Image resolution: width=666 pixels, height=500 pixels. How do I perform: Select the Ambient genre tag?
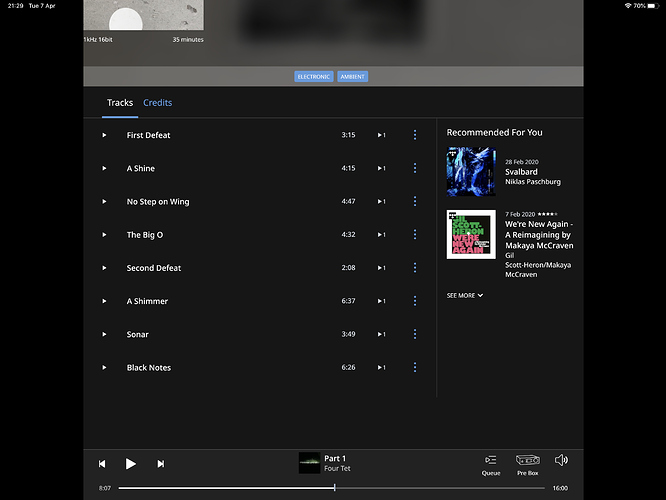click(353, 76)
